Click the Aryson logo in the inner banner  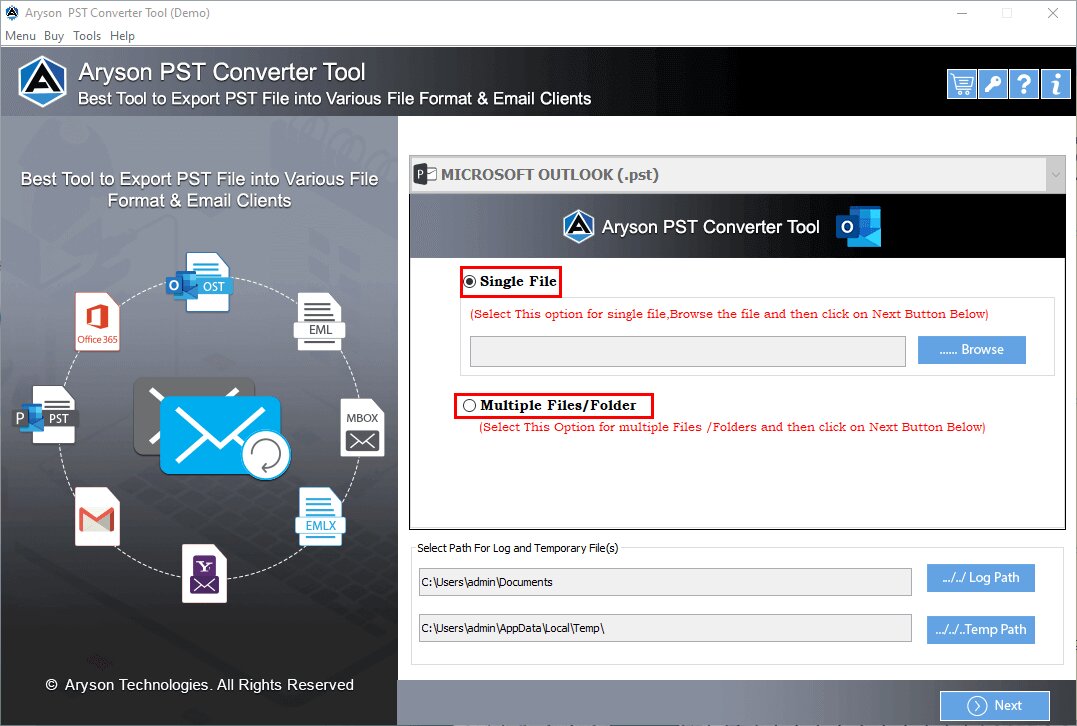pyautogui.click(x=578, y=227)
